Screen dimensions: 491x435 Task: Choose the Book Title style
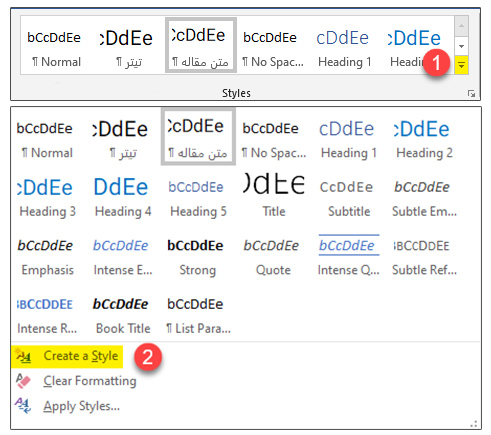122,314
